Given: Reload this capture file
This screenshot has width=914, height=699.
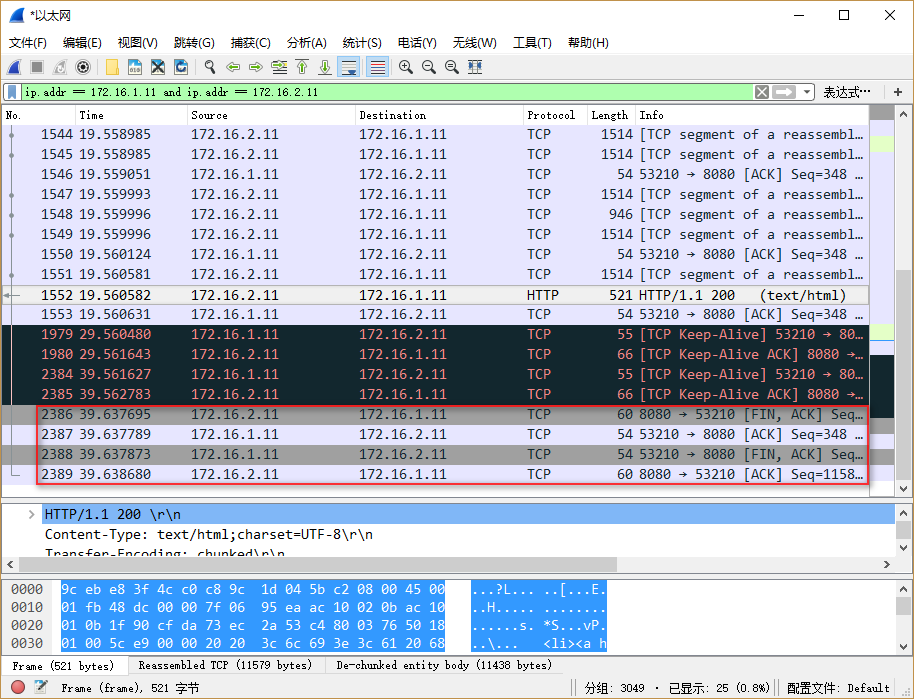Looking at the screenshot, I should click(181, 67).
